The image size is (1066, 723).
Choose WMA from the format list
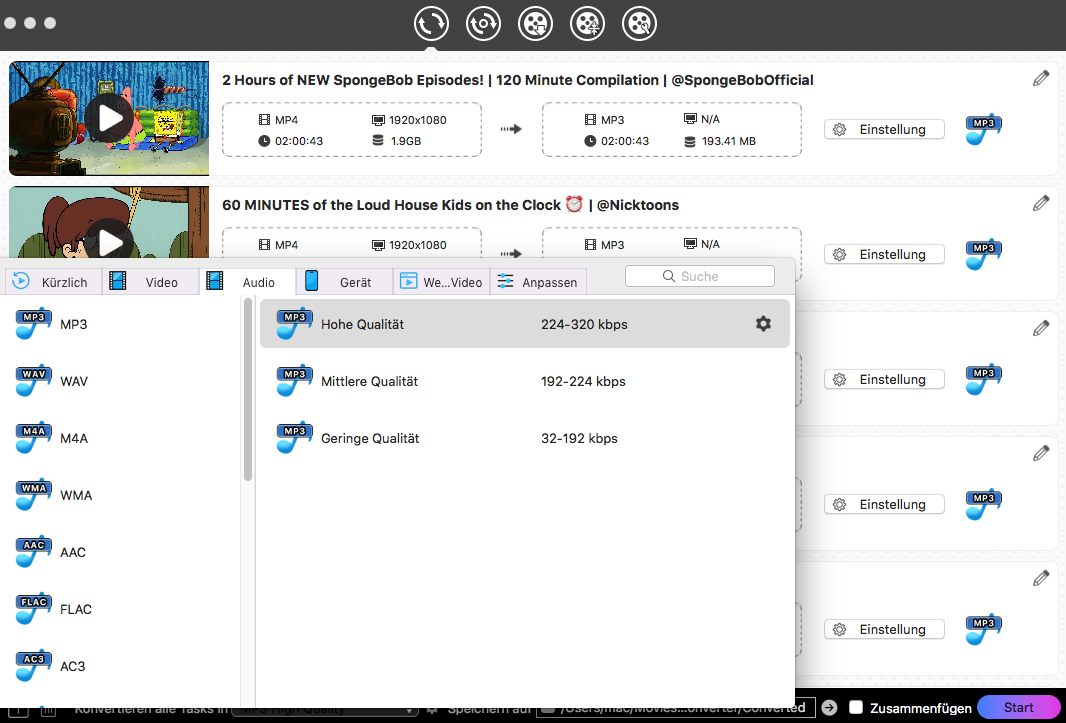(x=121, y=496)
